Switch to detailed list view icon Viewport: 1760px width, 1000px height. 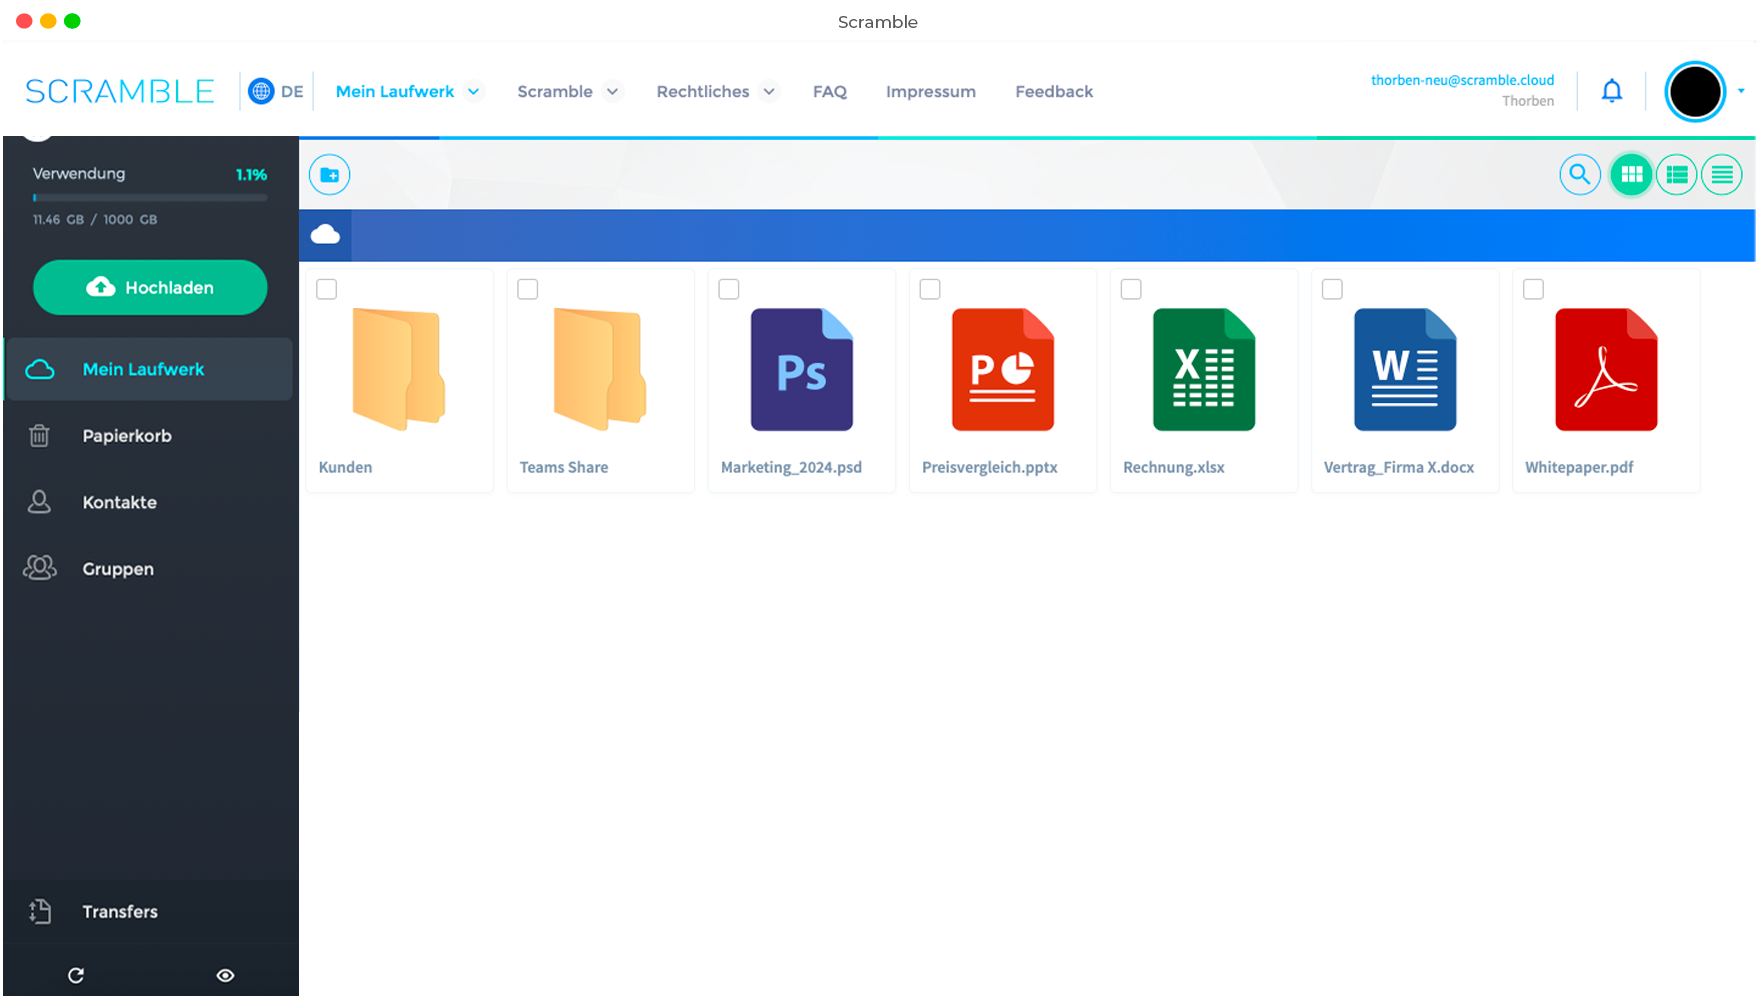pos(1677,175)
